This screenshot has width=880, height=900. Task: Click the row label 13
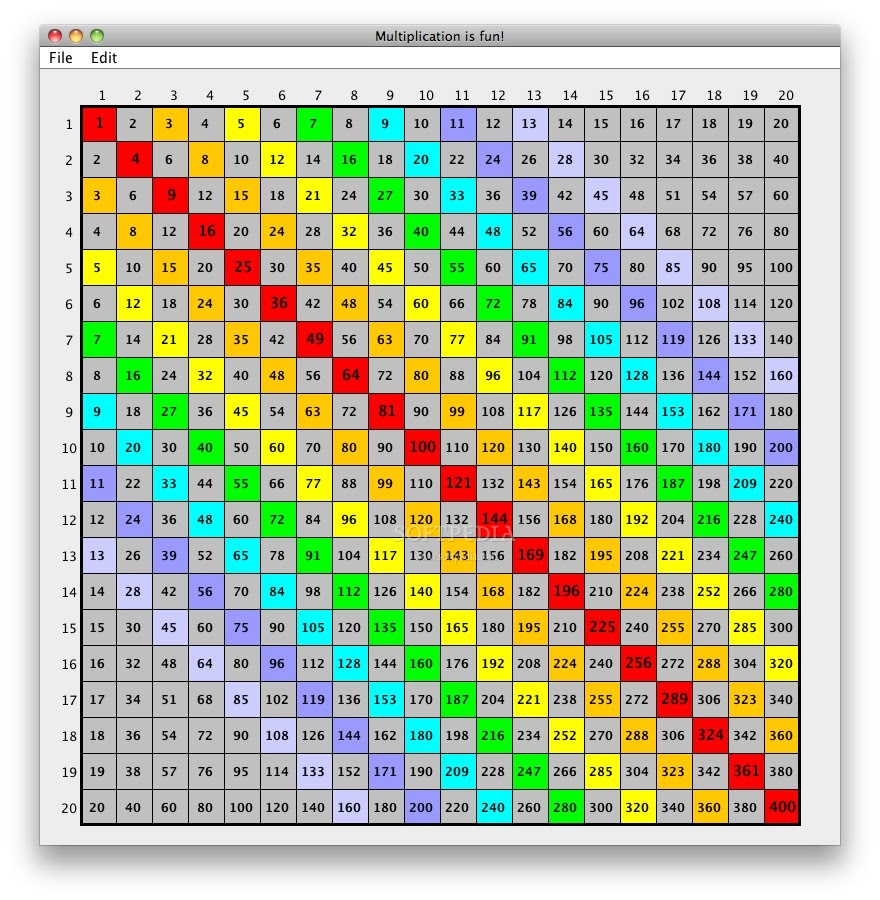click(68, 556)
